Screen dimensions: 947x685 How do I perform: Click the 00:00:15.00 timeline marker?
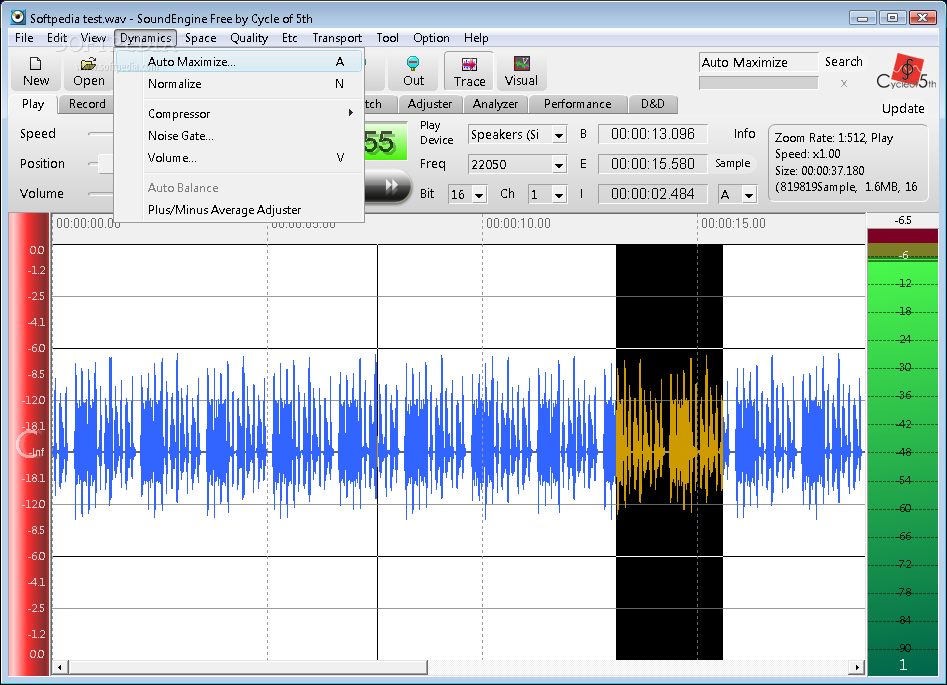[733, 224]
